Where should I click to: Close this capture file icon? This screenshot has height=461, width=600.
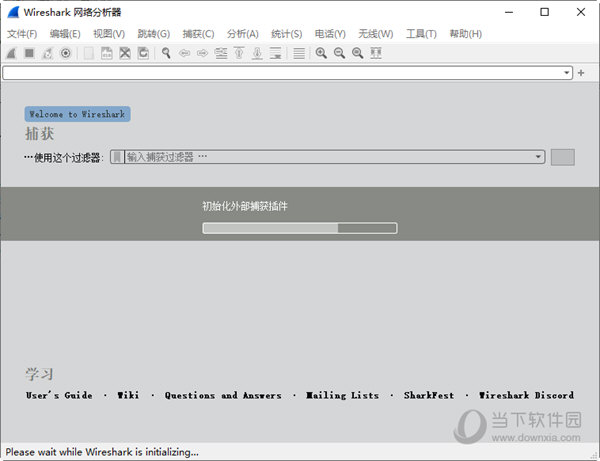(x=125, y=53)
